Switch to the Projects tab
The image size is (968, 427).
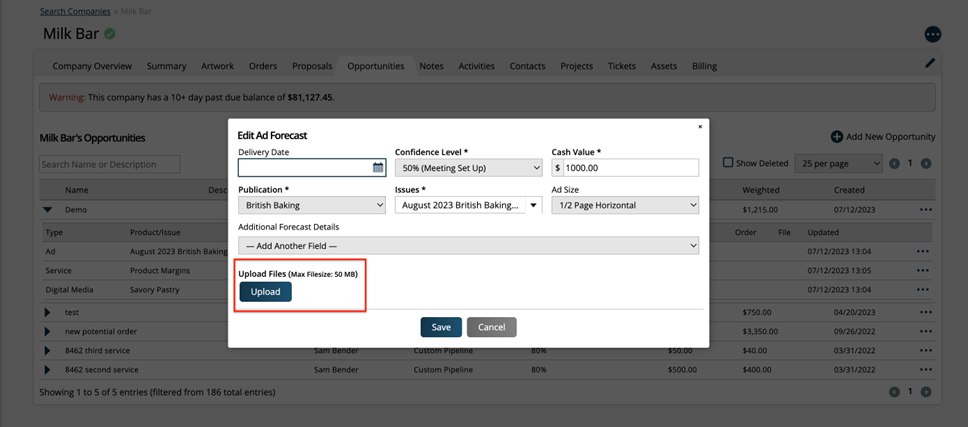(x=577, y=66)
